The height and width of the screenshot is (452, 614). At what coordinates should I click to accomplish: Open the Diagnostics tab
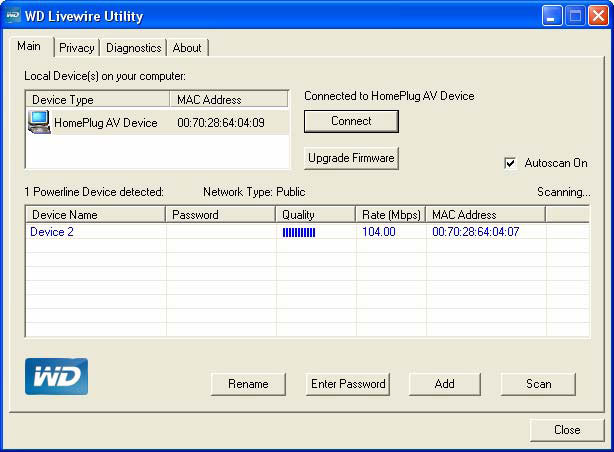tap(134, 48)
